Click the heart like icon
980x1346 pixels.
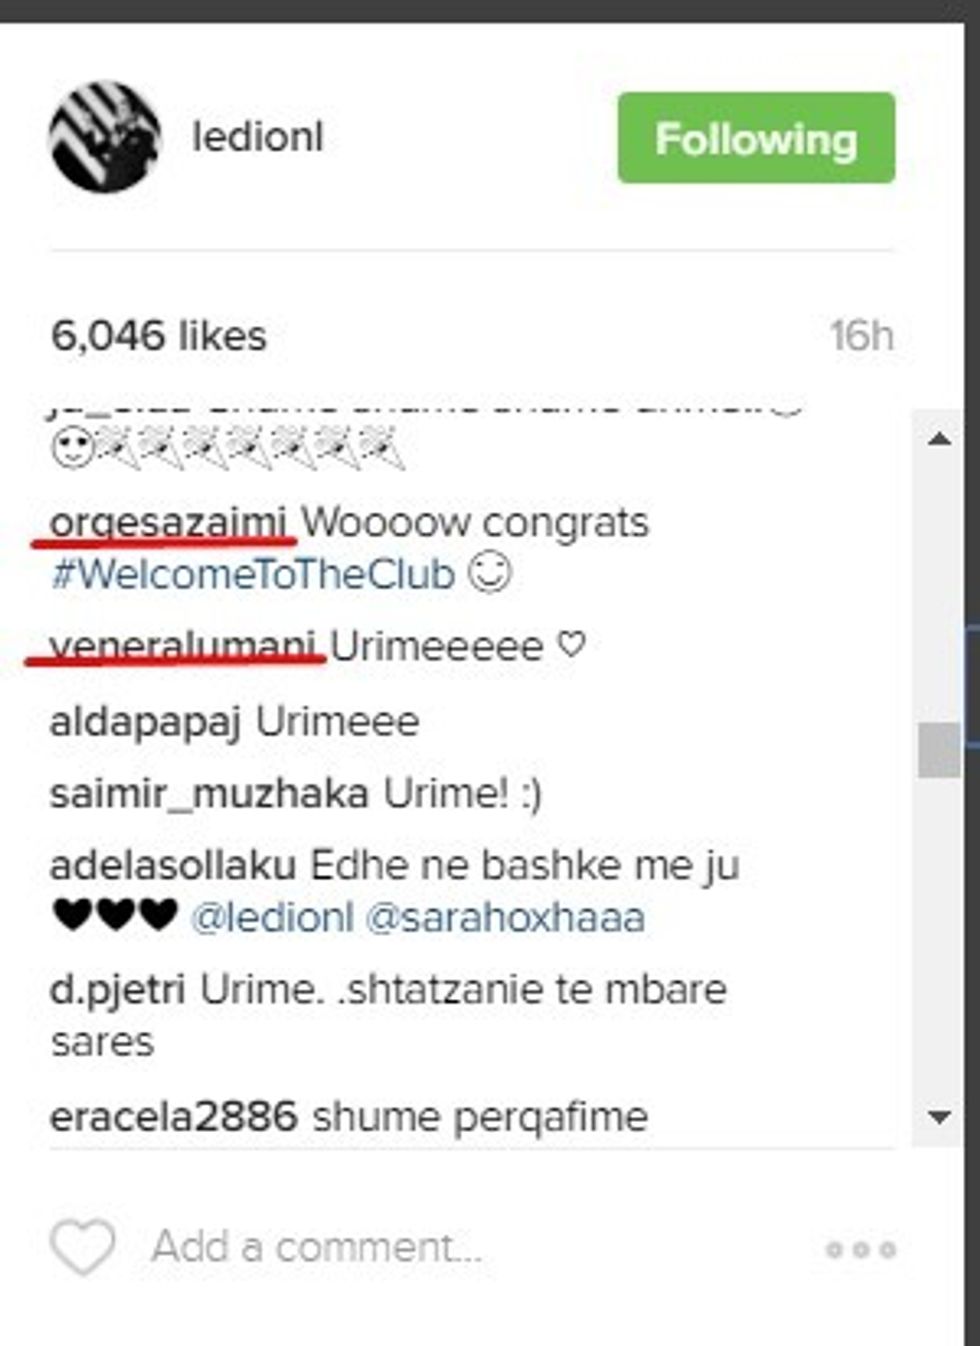pos(82,1247)
